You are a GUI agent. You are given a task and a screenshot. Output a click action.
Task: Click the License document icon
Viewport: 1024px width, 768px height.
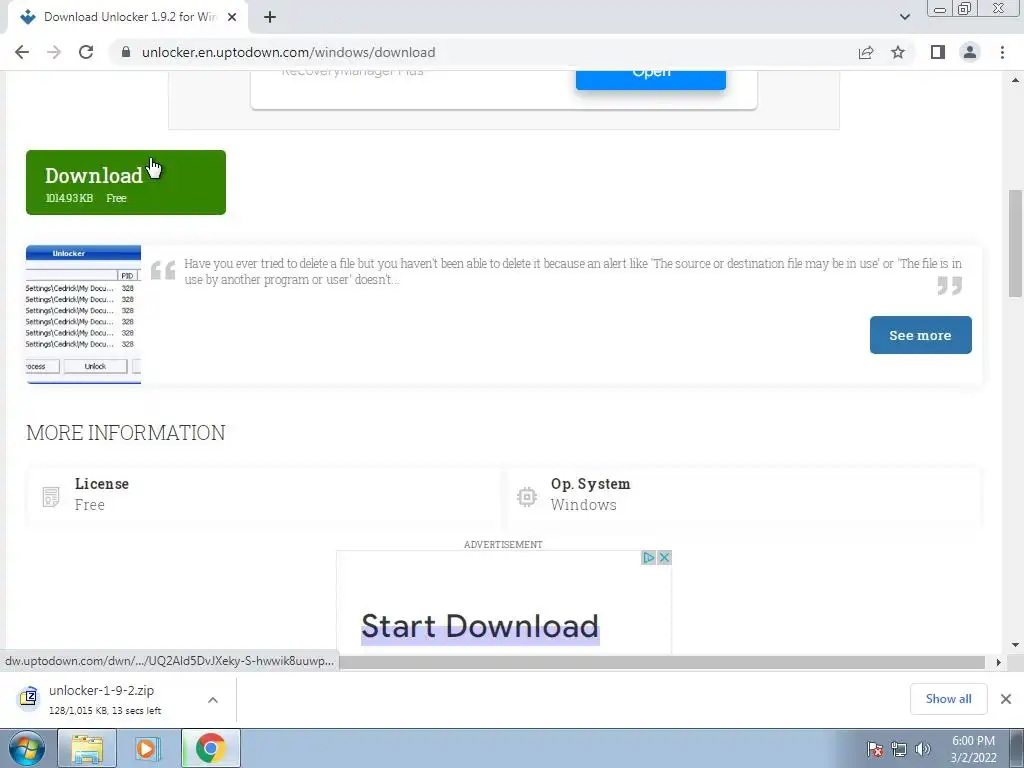pos(51,496)
